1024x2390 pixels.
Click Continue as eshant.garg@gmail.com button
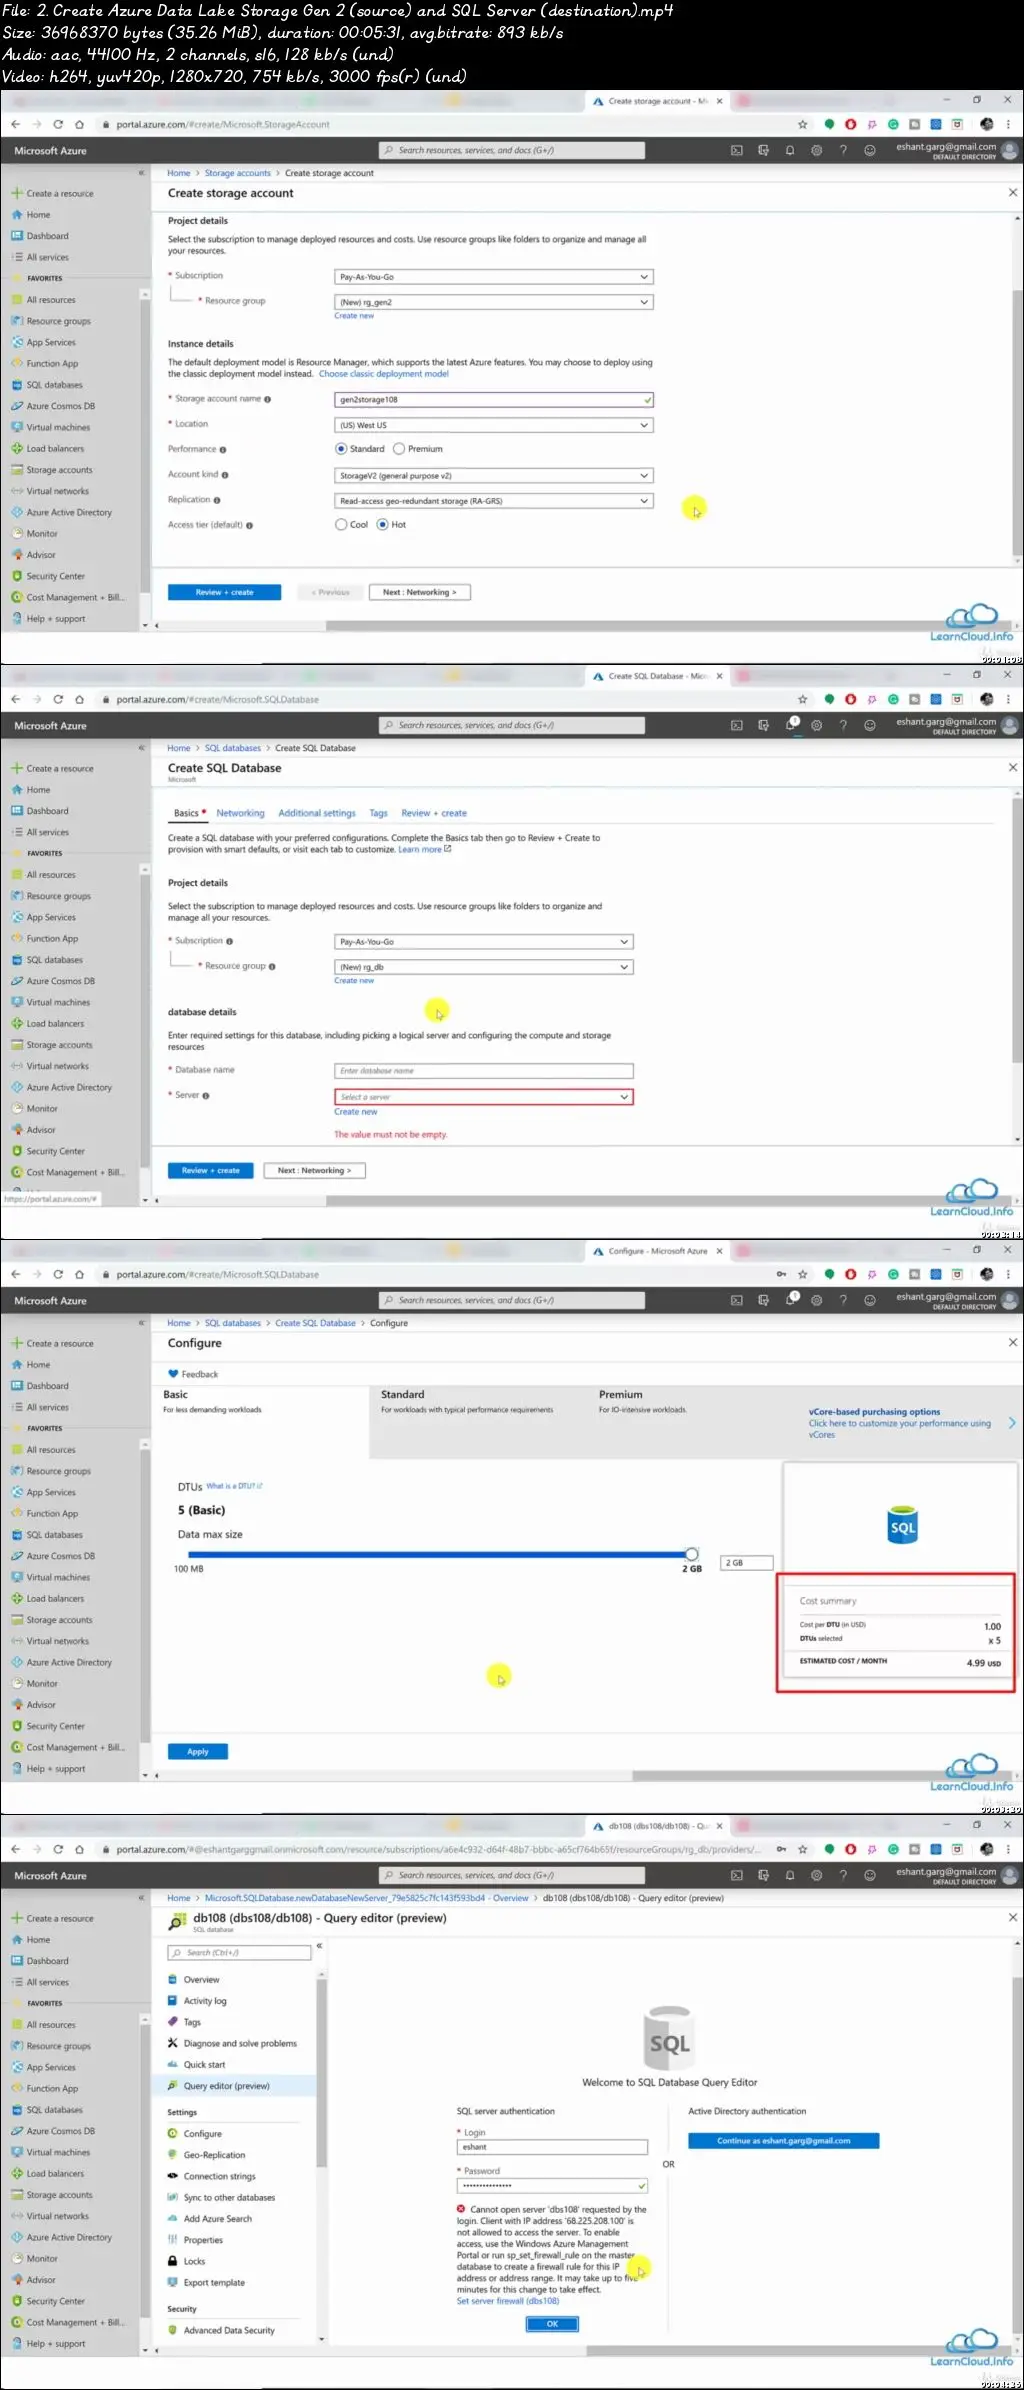[784, 2141]
